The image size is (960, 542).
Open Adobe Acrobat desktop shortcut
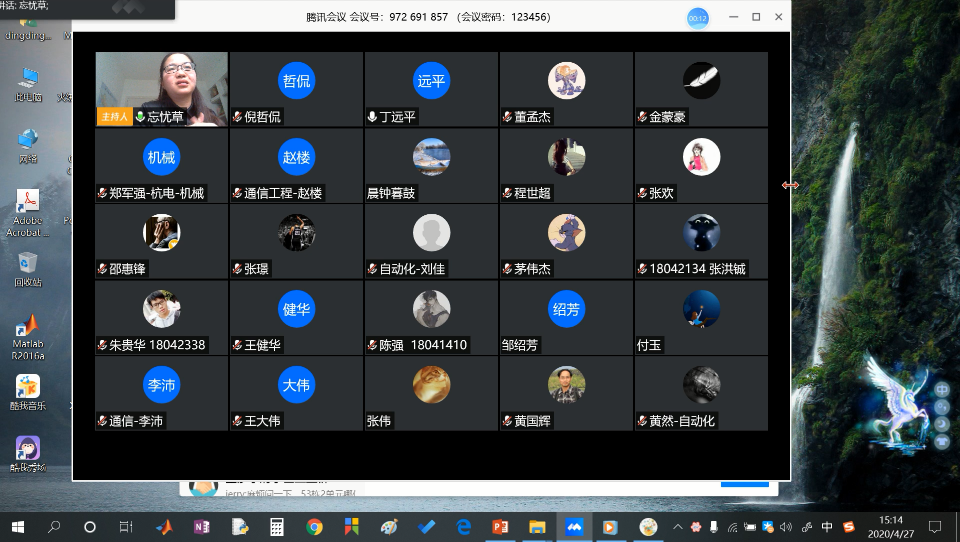tap(28, 213)
